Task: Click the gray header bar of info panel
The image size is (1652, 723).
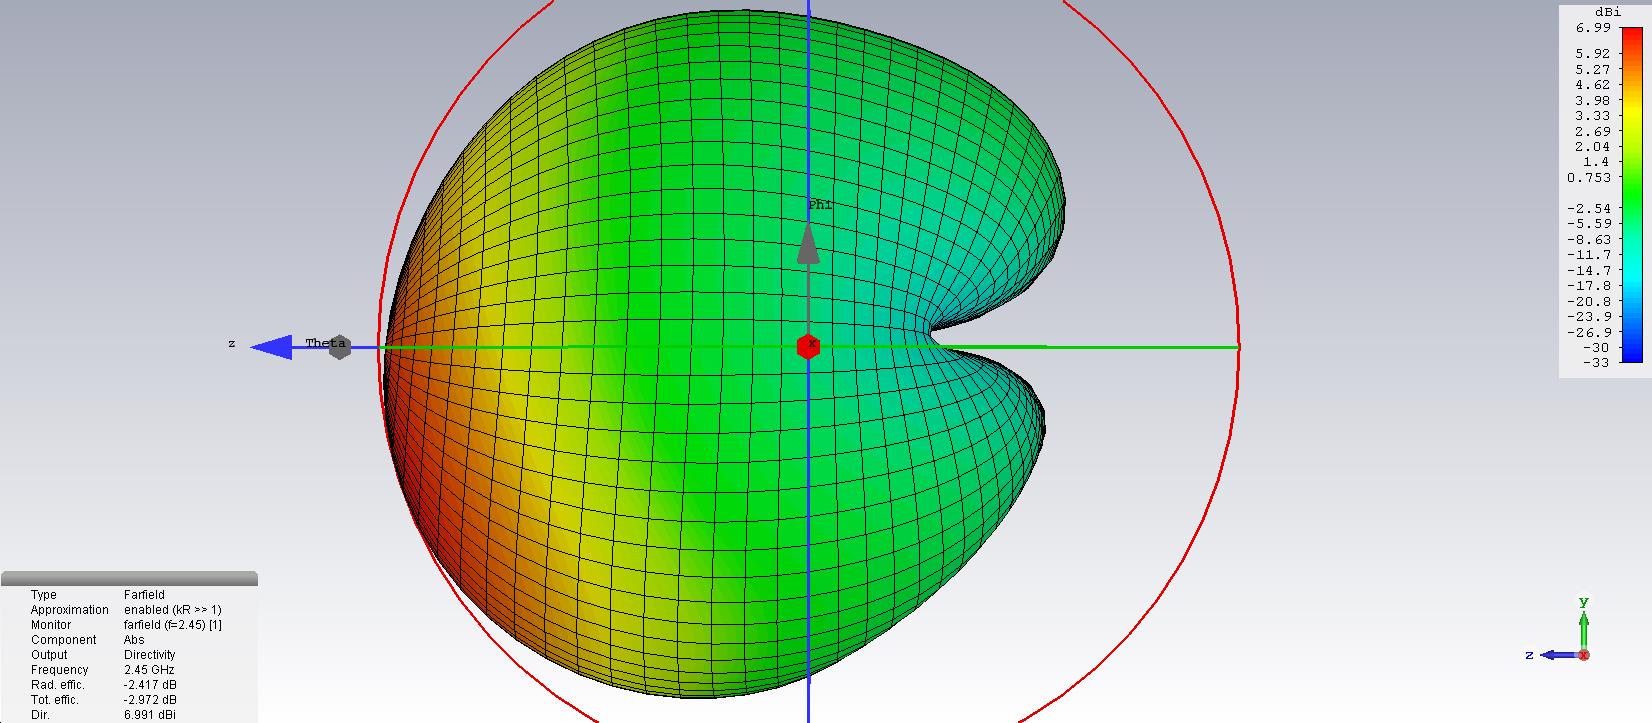Action: click(129, 578)
